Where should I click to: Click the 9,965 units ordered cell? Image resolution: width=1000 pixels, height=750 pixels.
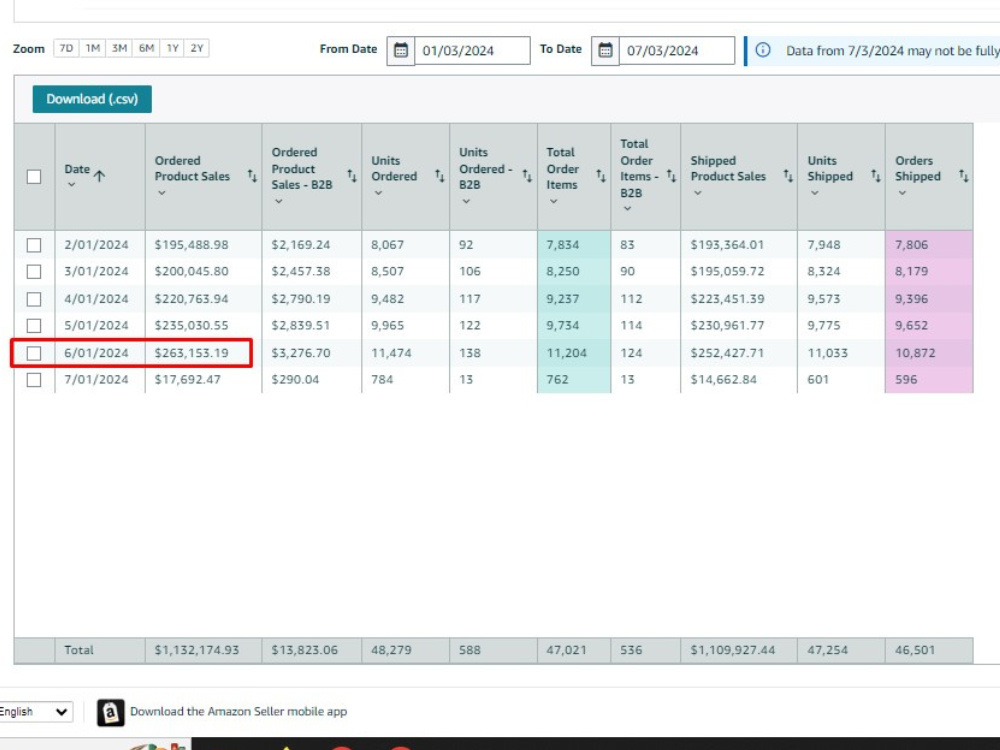(x=387, y=326)
